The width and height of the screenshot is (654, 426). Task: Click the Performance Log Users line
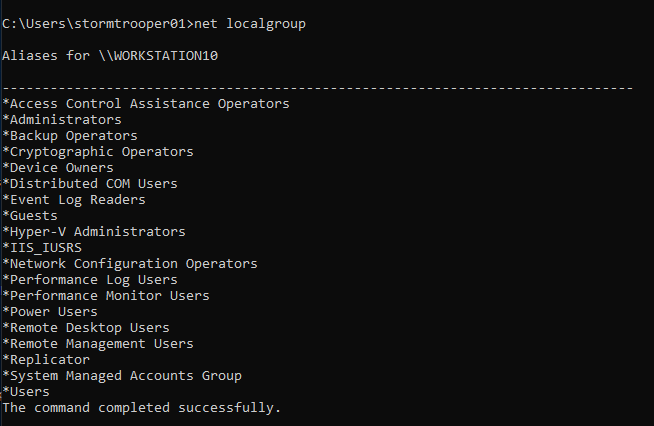pos(90,280)
